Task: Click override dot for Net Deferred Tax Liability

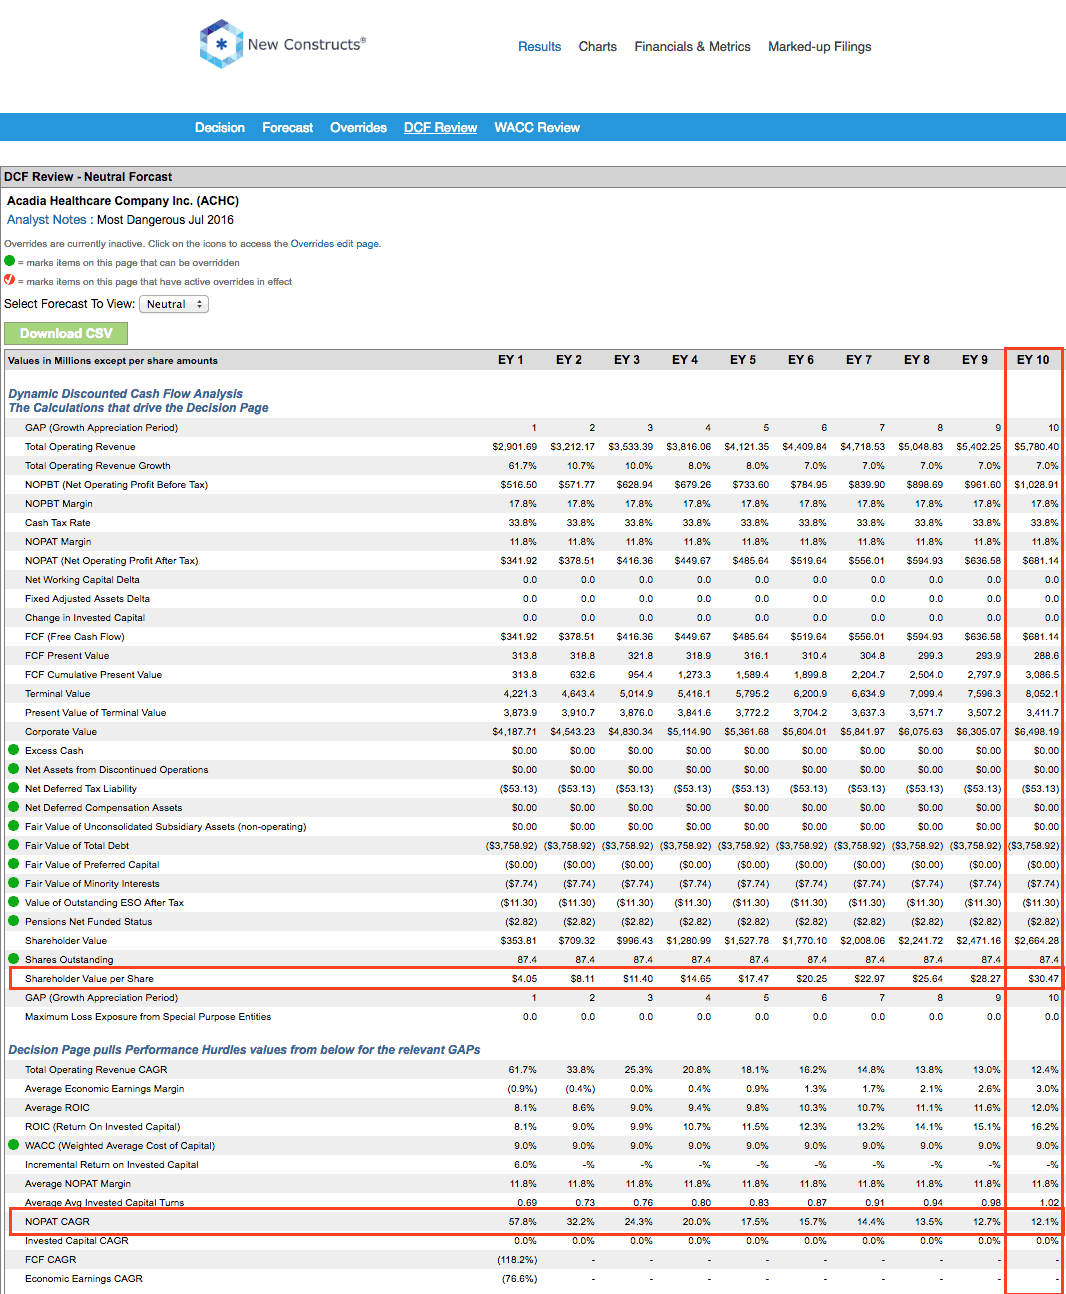Action: 14,788
